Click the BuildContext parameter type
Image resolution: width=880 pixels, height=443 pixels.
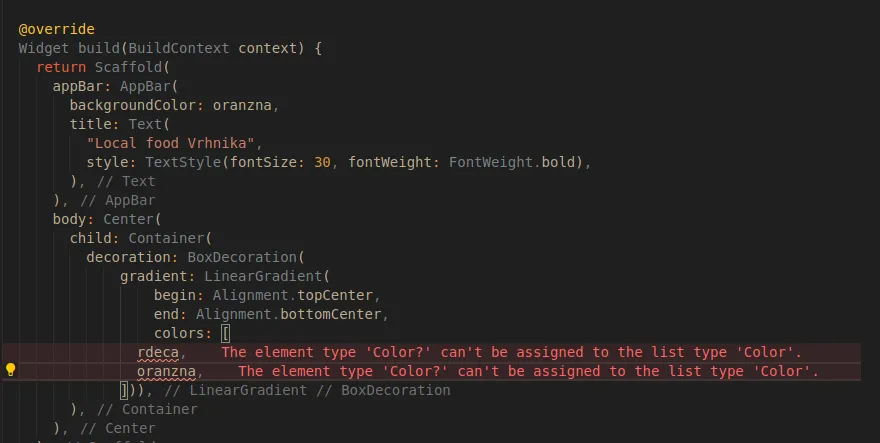tap(178, 48)
